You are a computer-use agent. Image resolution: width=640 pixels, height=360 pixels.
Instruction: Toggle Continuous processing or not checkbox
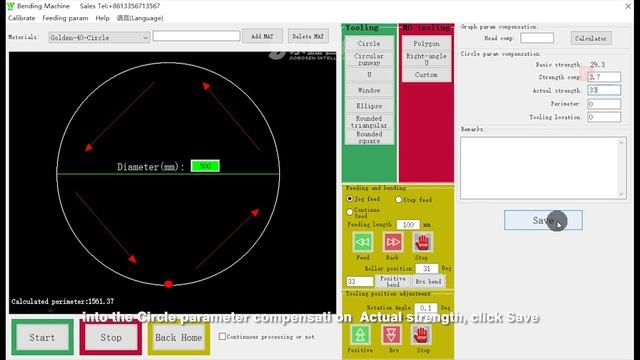click(x=222, y=336)
